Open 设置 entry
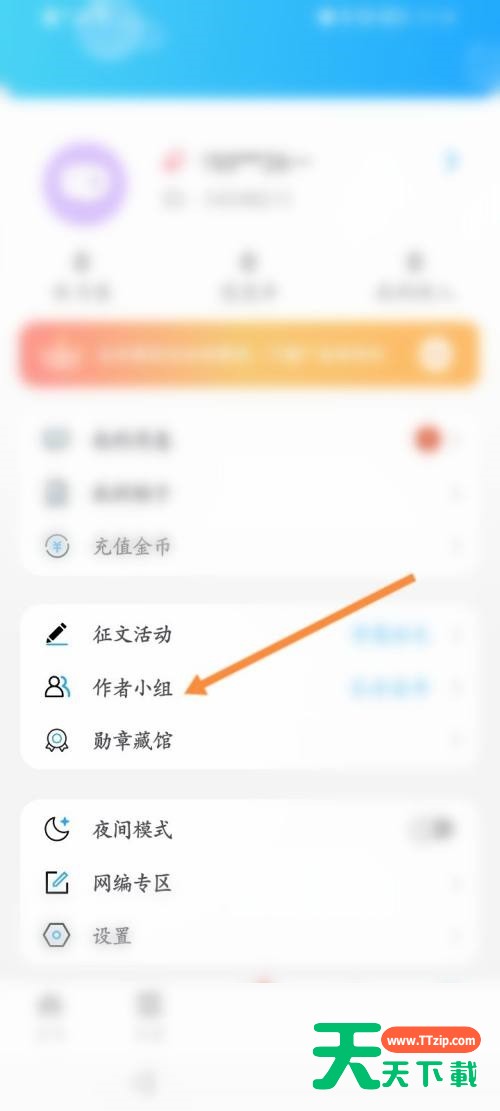Screen dimensions: 500x1111 250,936
